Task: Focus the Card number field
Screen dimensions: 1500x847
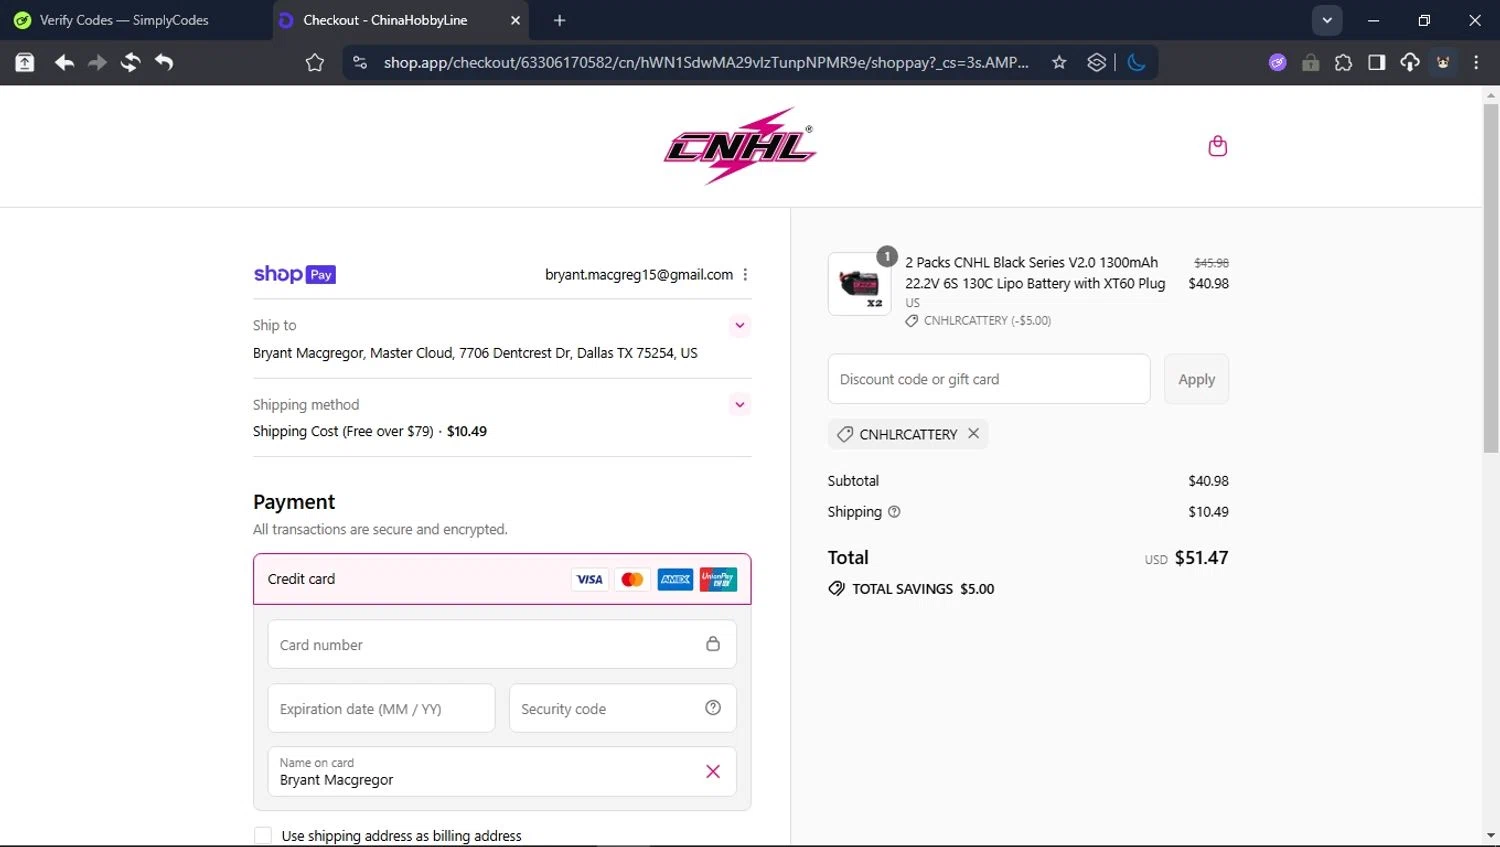Action: [502, 645]
